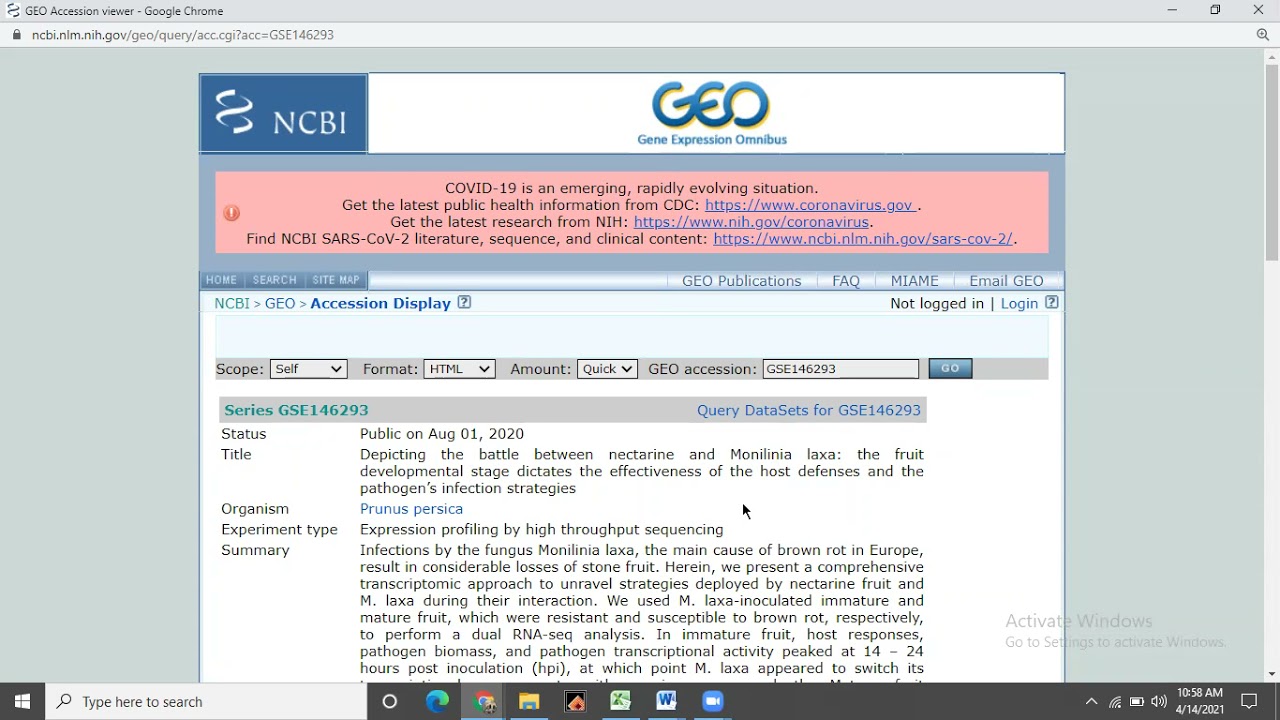Image resolution: width=1280 pixels, height=720 pixels.
Task: Open the HOME menu item
Action: (221, 280)
